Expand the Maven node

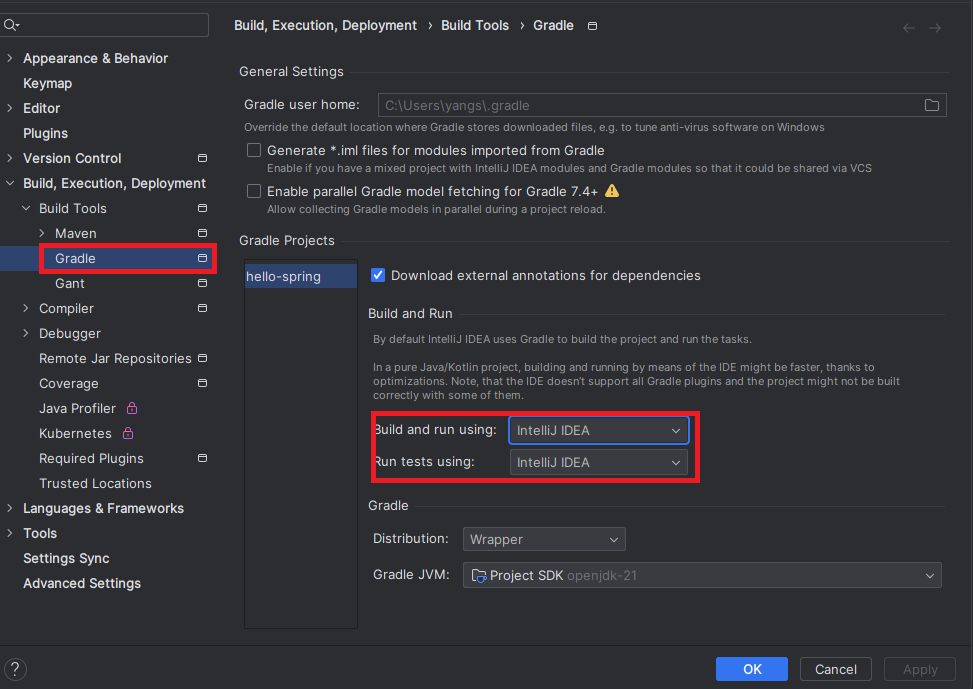pos(42,233)
